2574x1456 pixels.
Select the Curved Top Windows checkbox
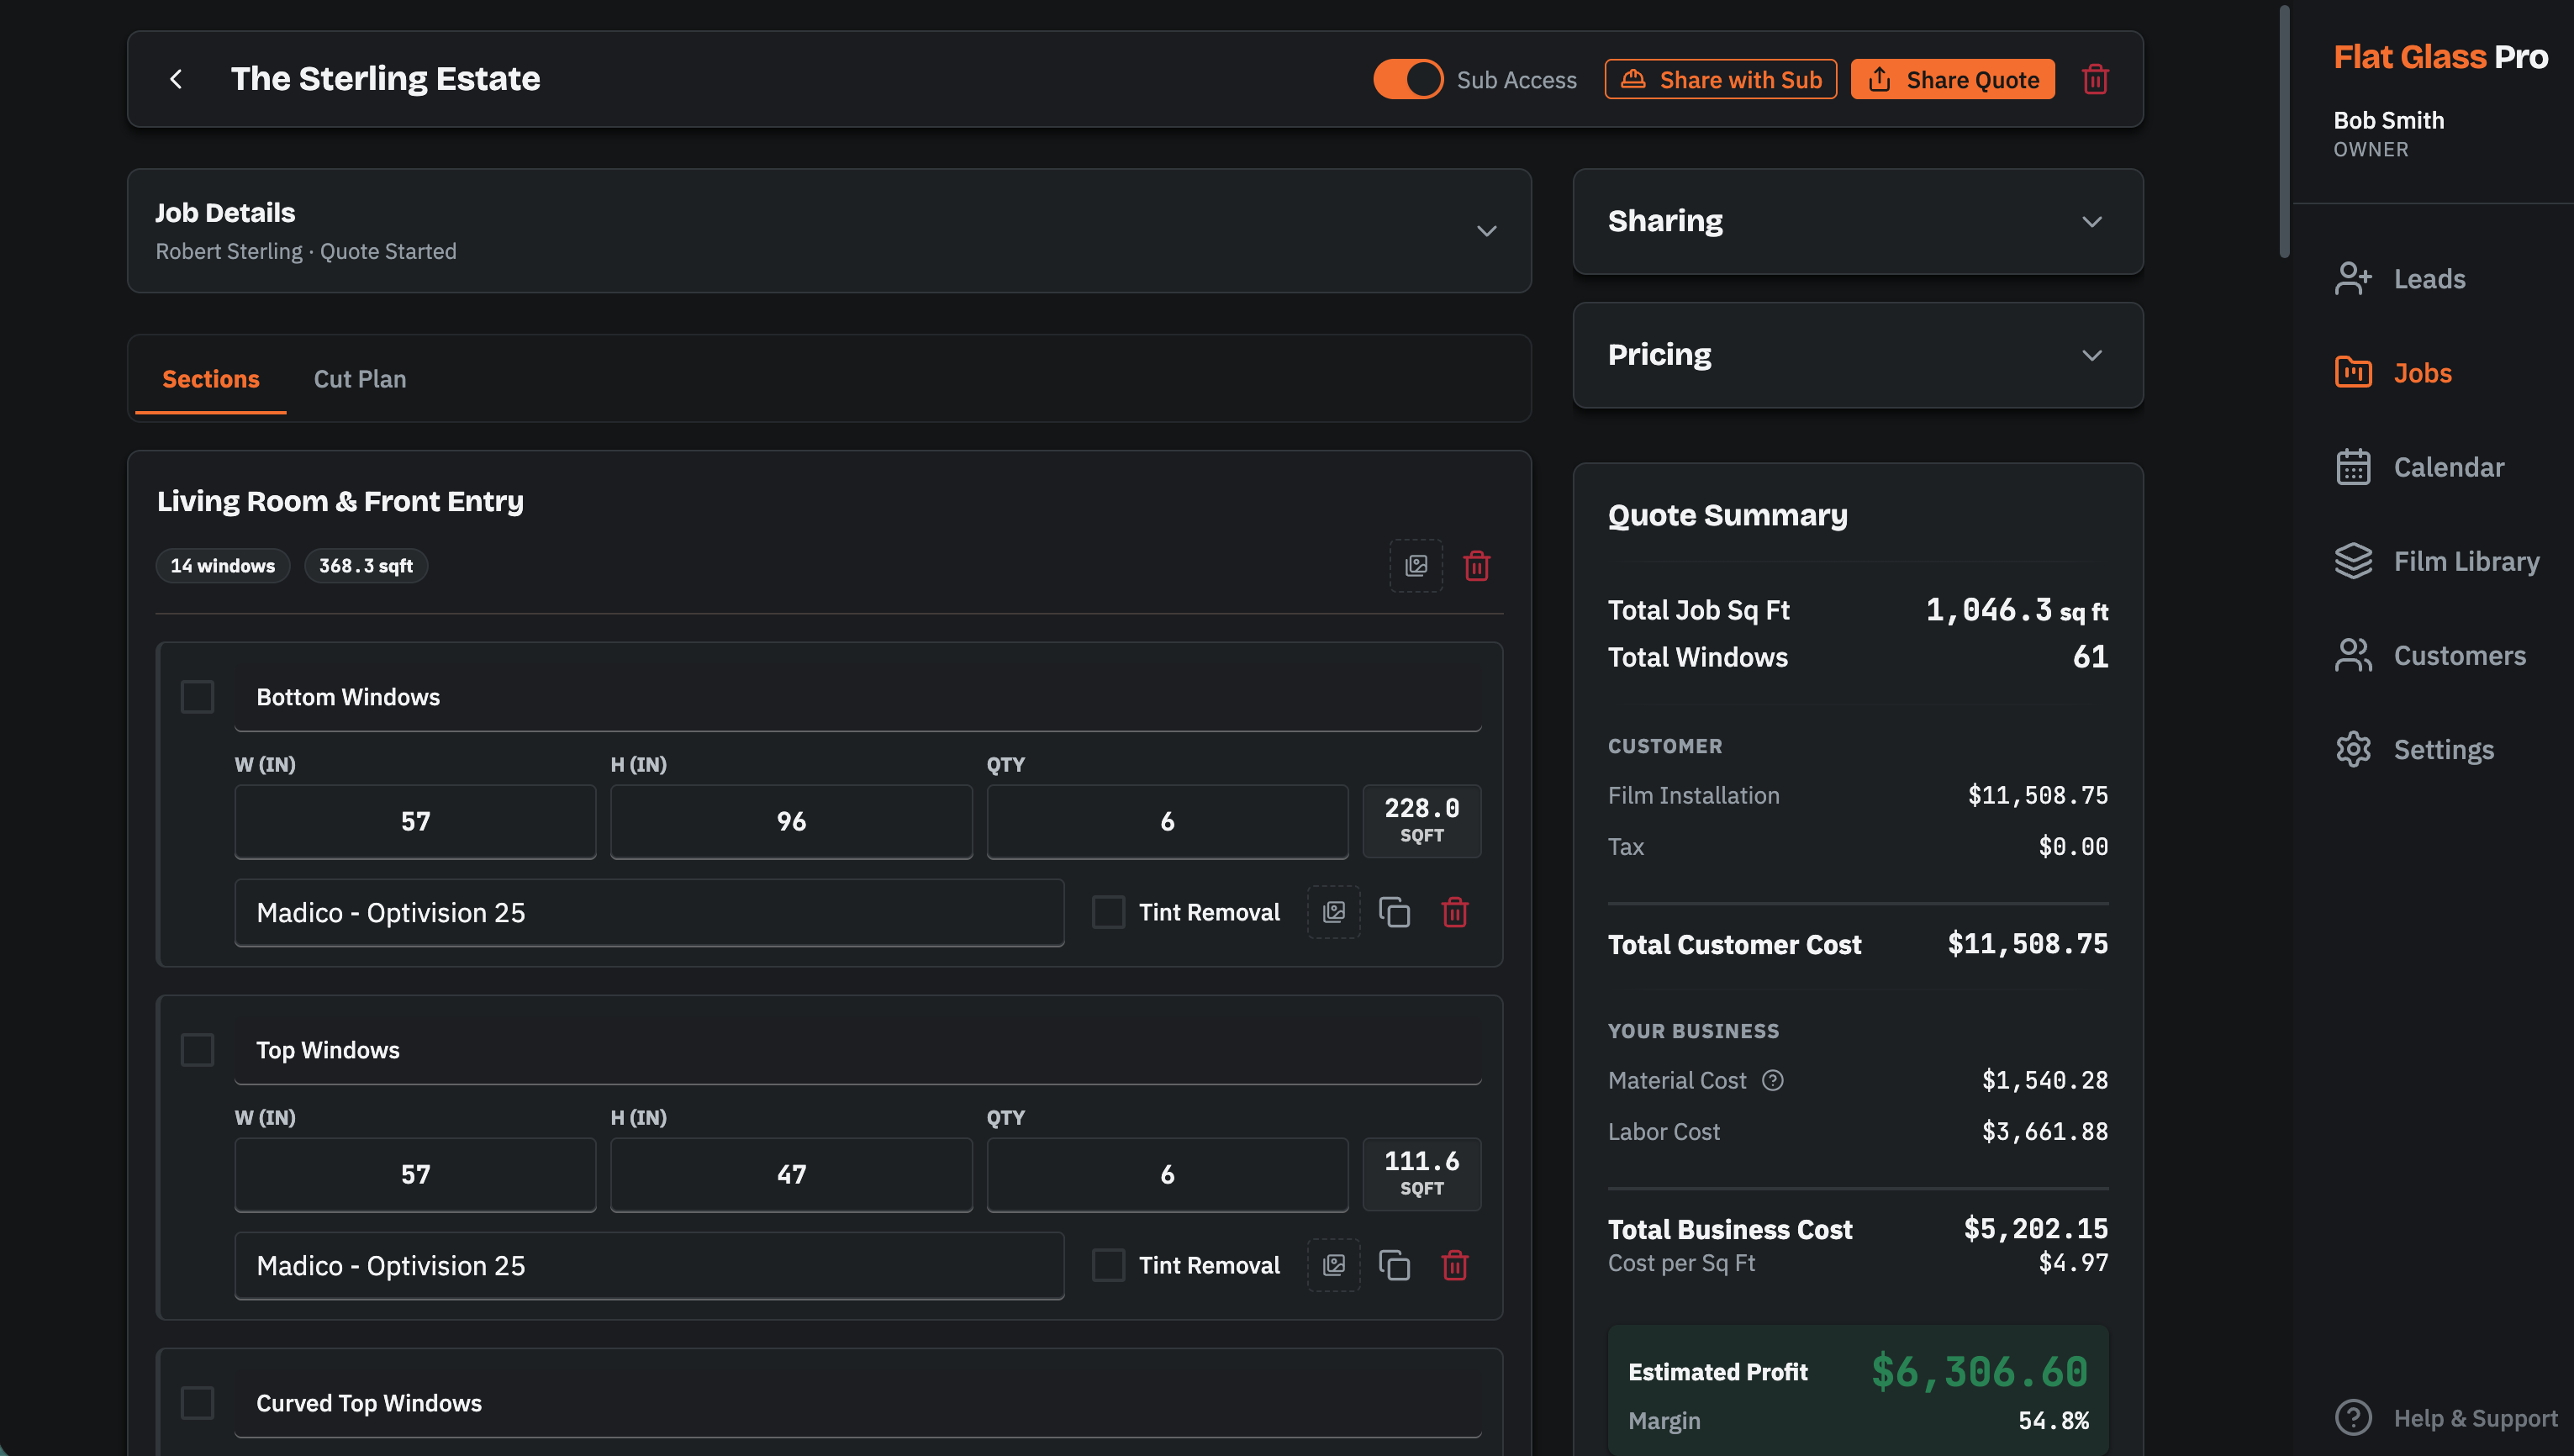(197, 1403)
